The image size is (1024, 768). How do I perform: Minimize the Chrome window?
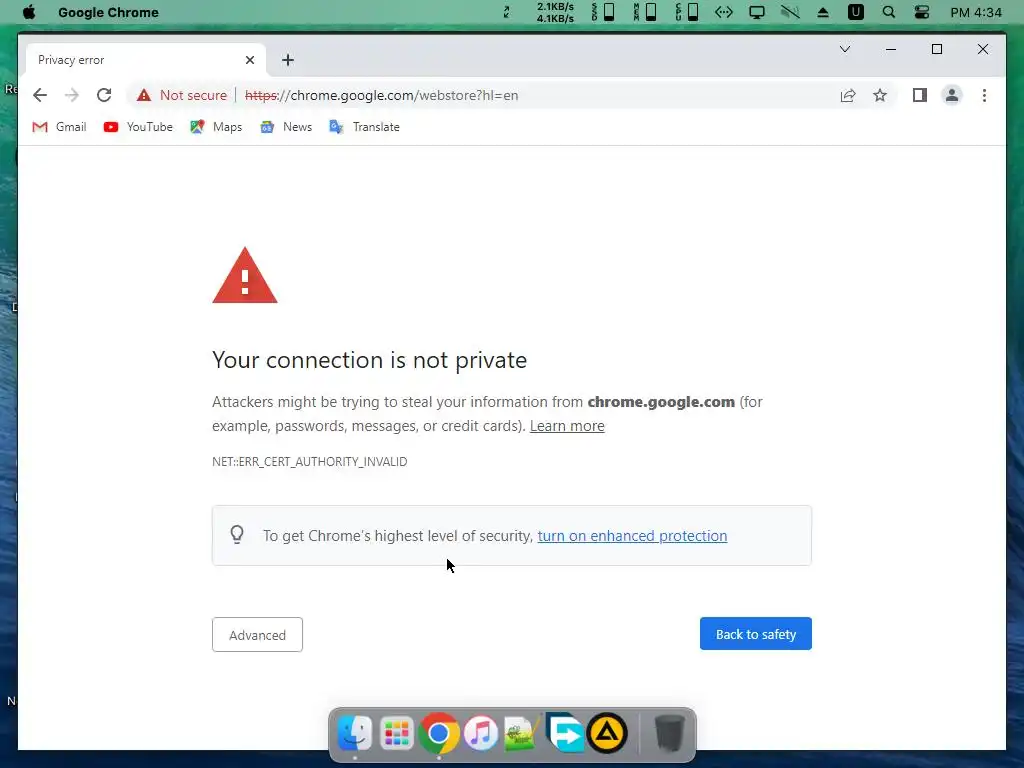(891, 49)
